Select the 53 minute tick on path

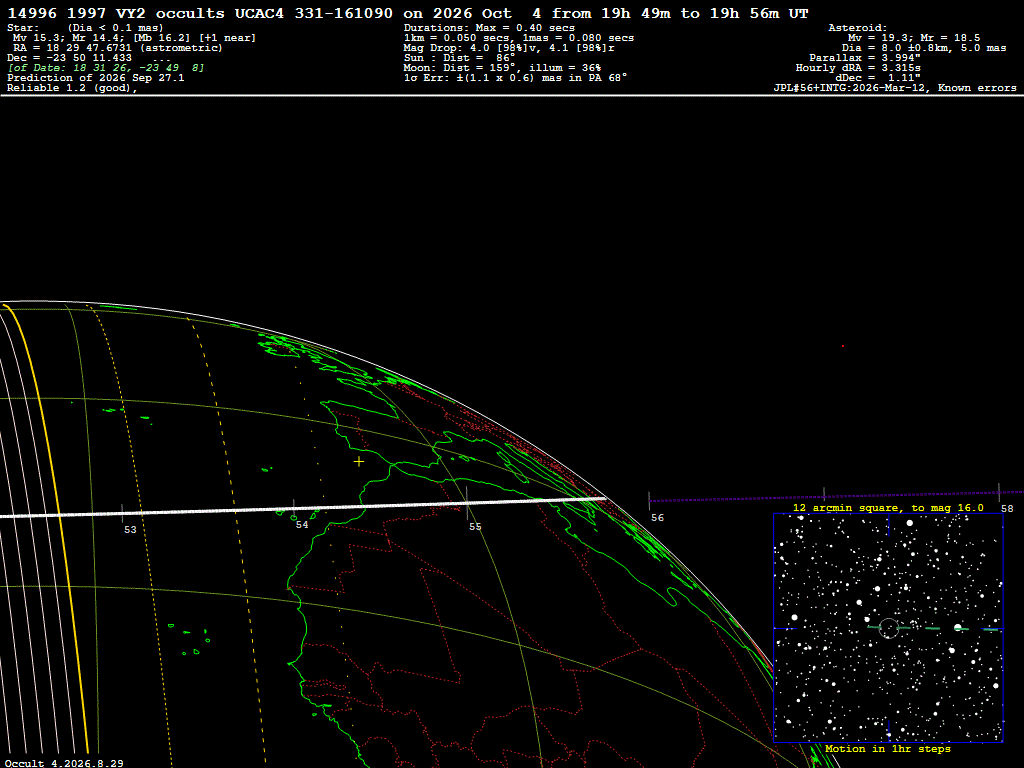123,513
